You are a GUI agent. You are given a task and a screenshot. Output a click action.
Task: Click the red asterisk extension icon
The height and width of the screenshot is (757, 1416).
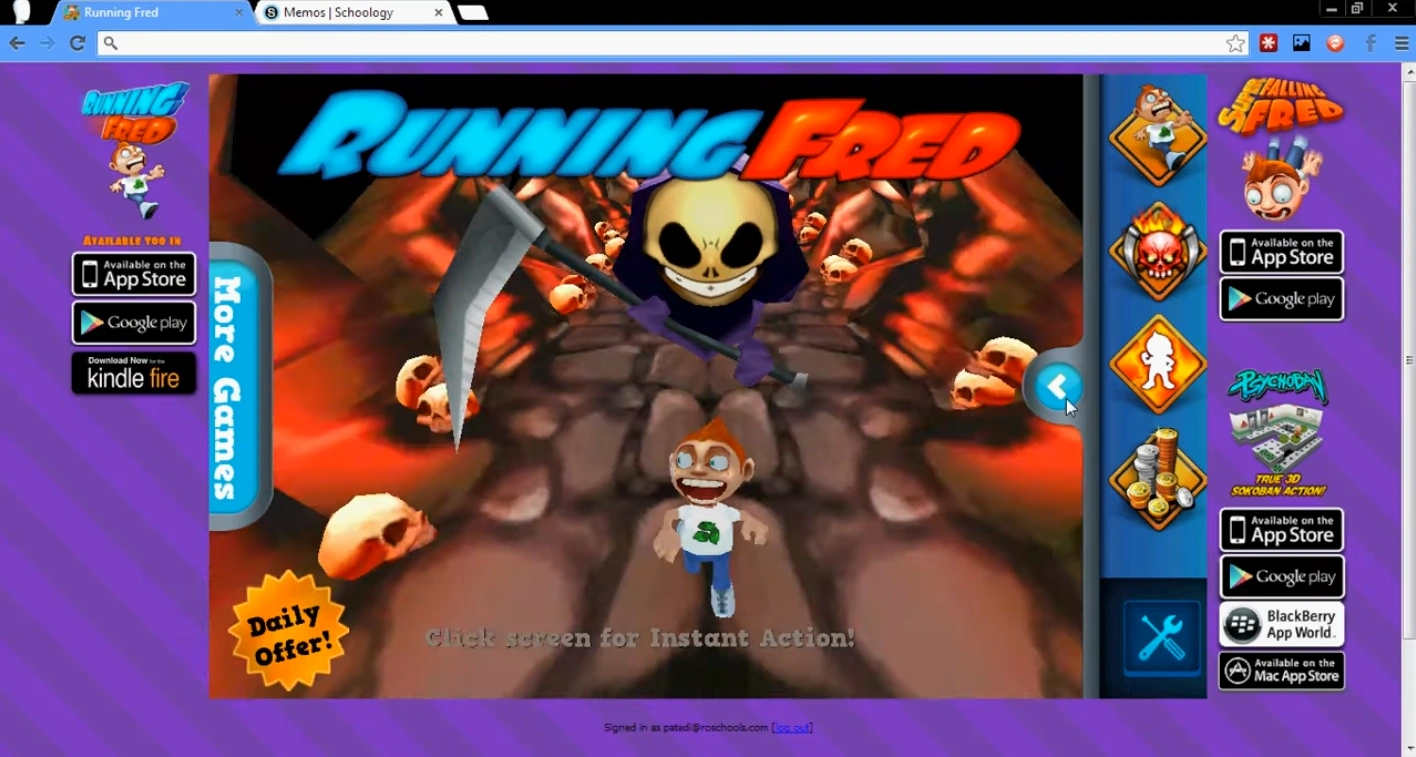pos(1268,43)
